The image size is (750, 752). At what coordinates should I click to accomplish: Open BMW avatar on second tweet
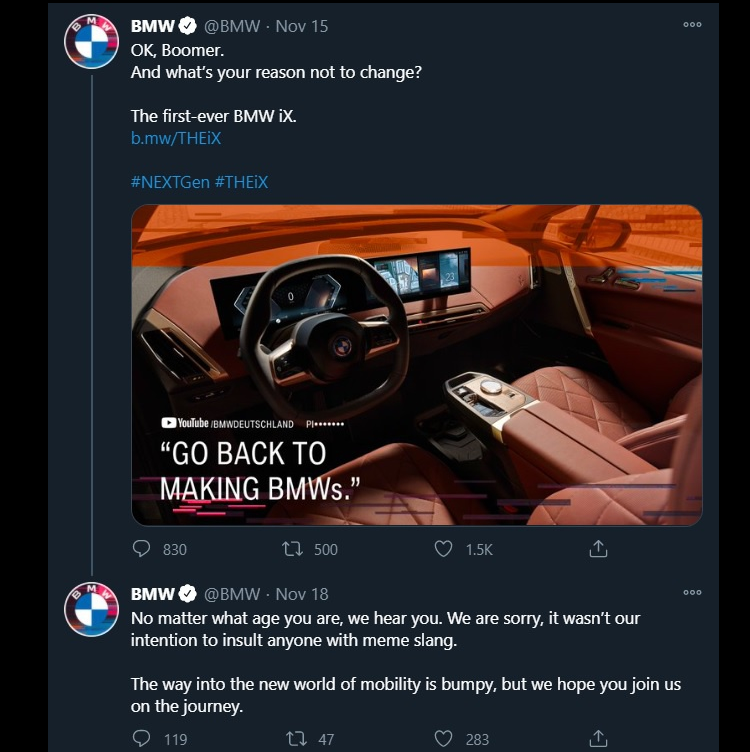click(x=92, y=609)
